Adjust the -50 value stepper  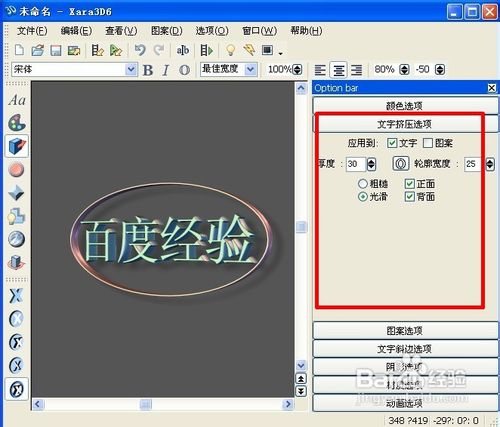pos(440,69)
